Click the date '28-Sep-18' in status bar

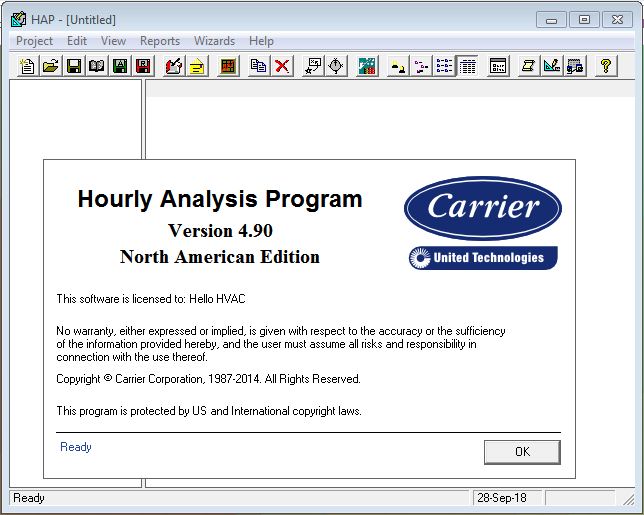tap(502, 498)
